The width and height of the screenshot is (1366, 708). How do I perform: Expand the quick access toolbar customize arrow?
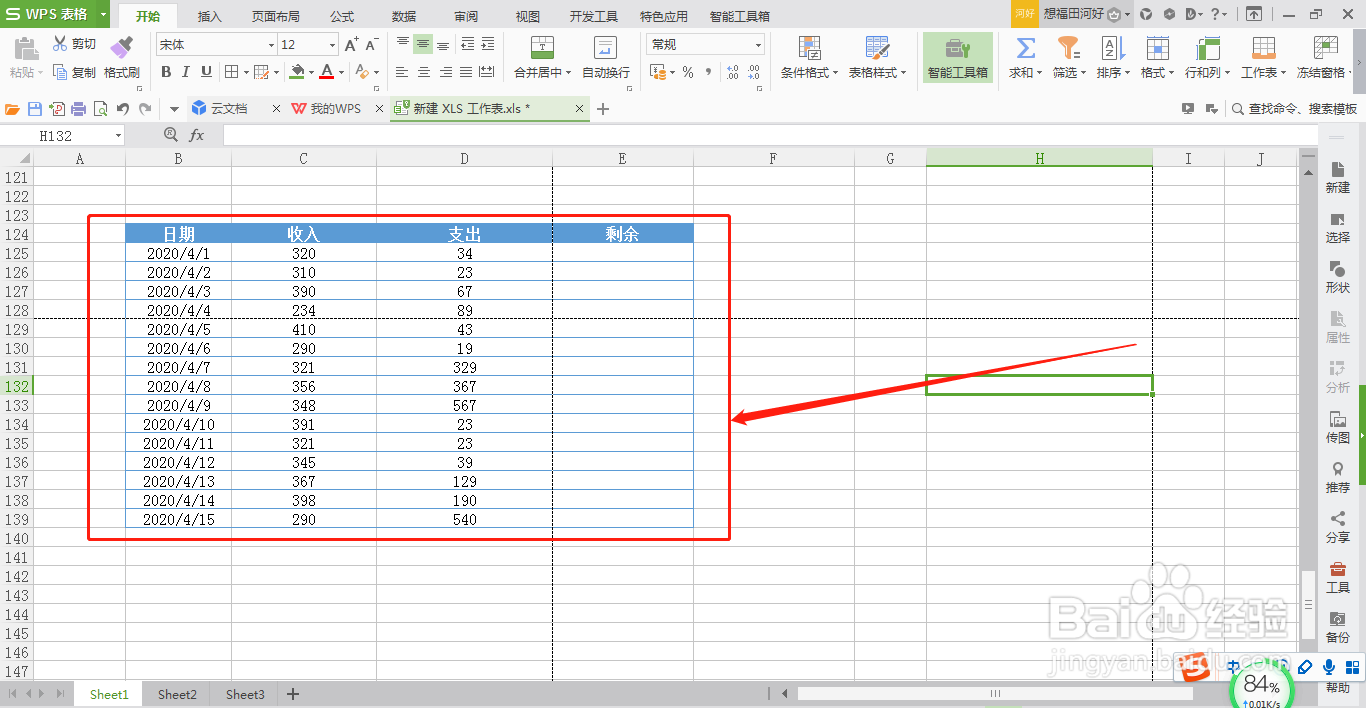tap(174, 109)
